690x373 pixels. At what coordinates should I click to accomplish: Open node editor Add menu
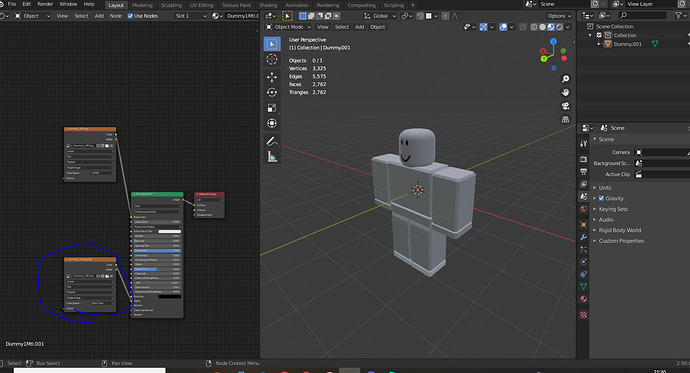(x=99, y=16)
